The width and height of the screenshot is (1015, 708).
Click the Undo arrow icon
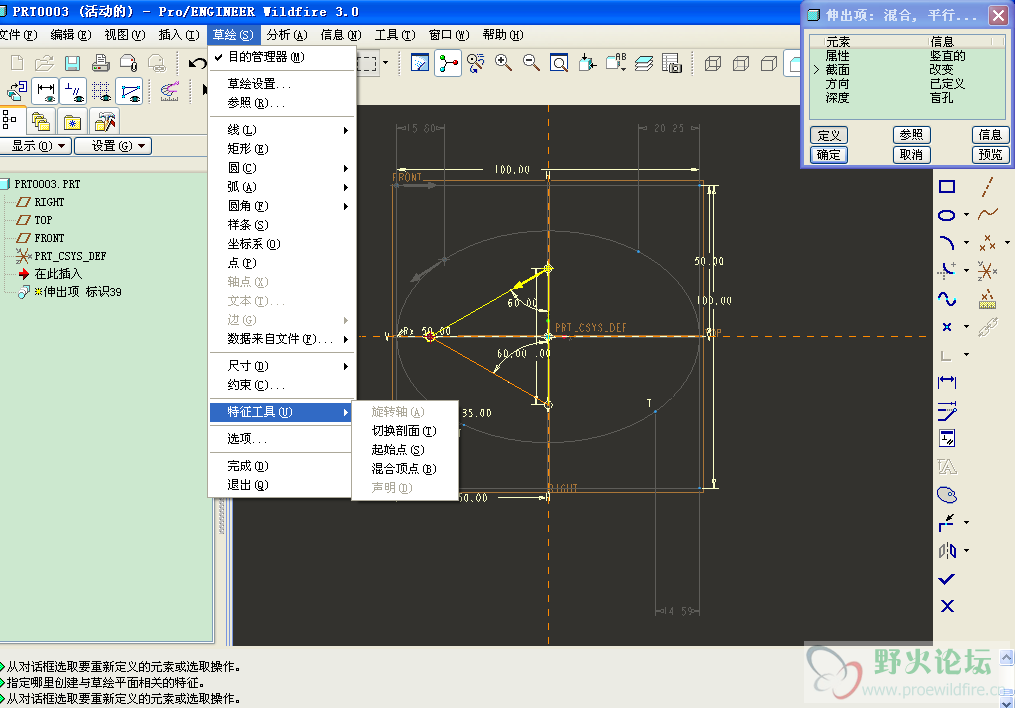click(x=197, y=63)
